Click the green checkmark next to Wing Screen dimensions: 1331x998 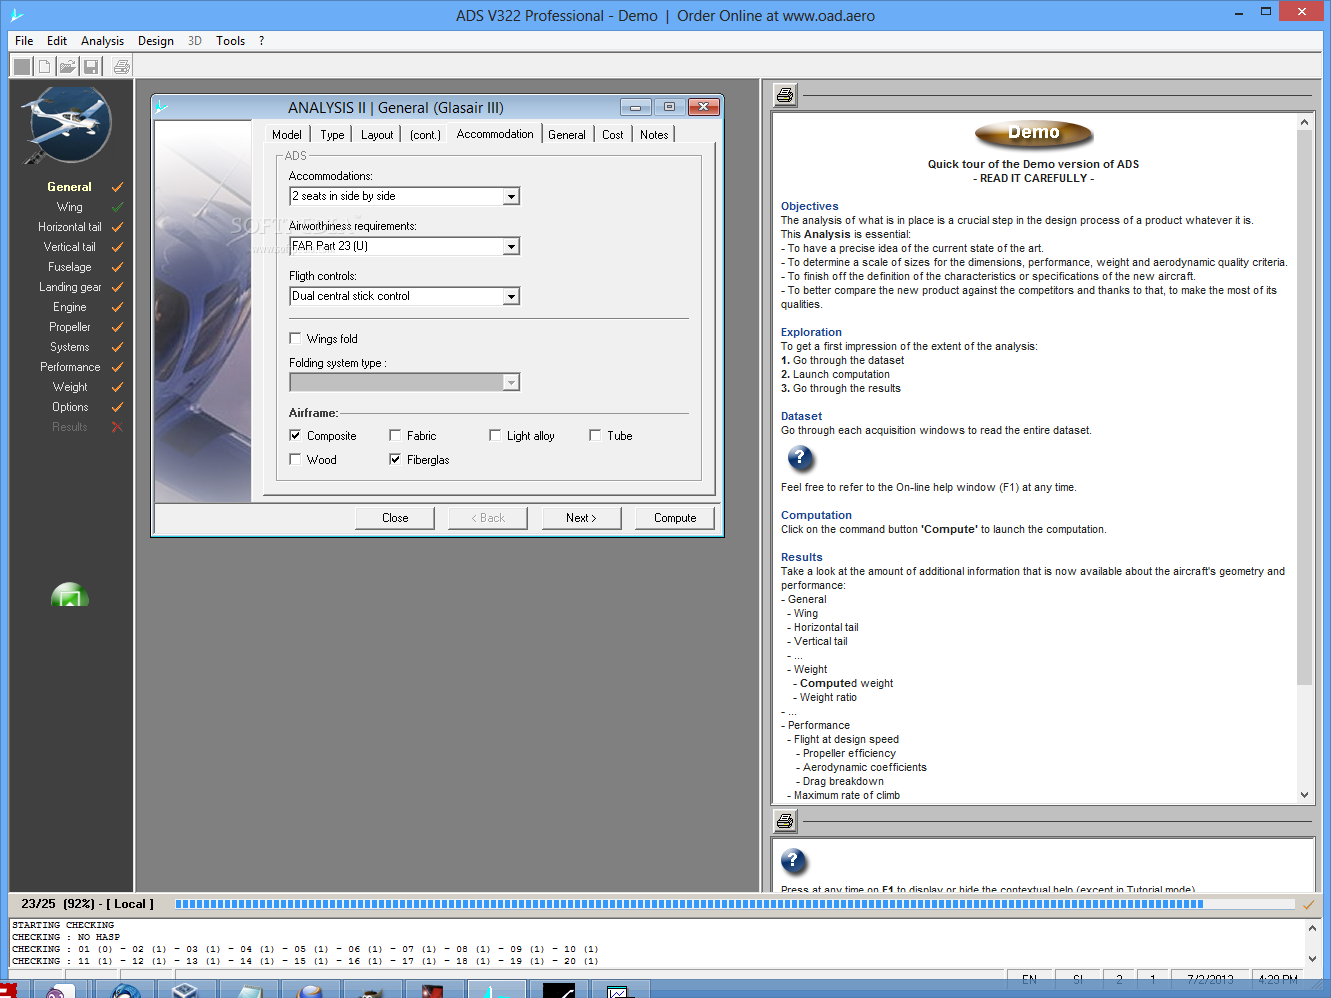click(117, 207)
